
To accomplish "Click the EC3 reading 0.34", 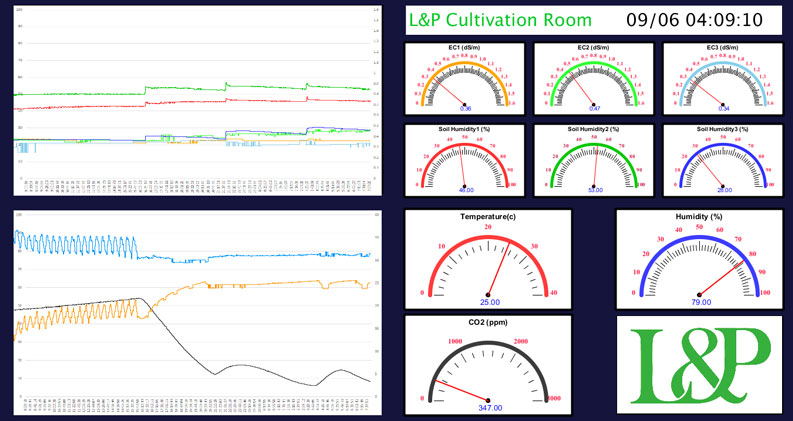I will (724, 108).
